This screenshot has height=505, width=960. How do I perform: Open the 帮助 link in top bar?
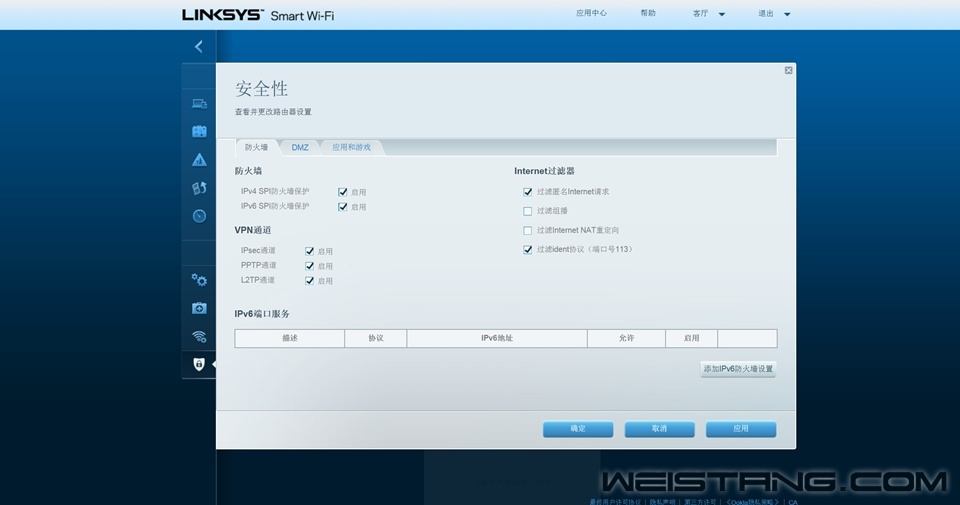tap(648, 14)
